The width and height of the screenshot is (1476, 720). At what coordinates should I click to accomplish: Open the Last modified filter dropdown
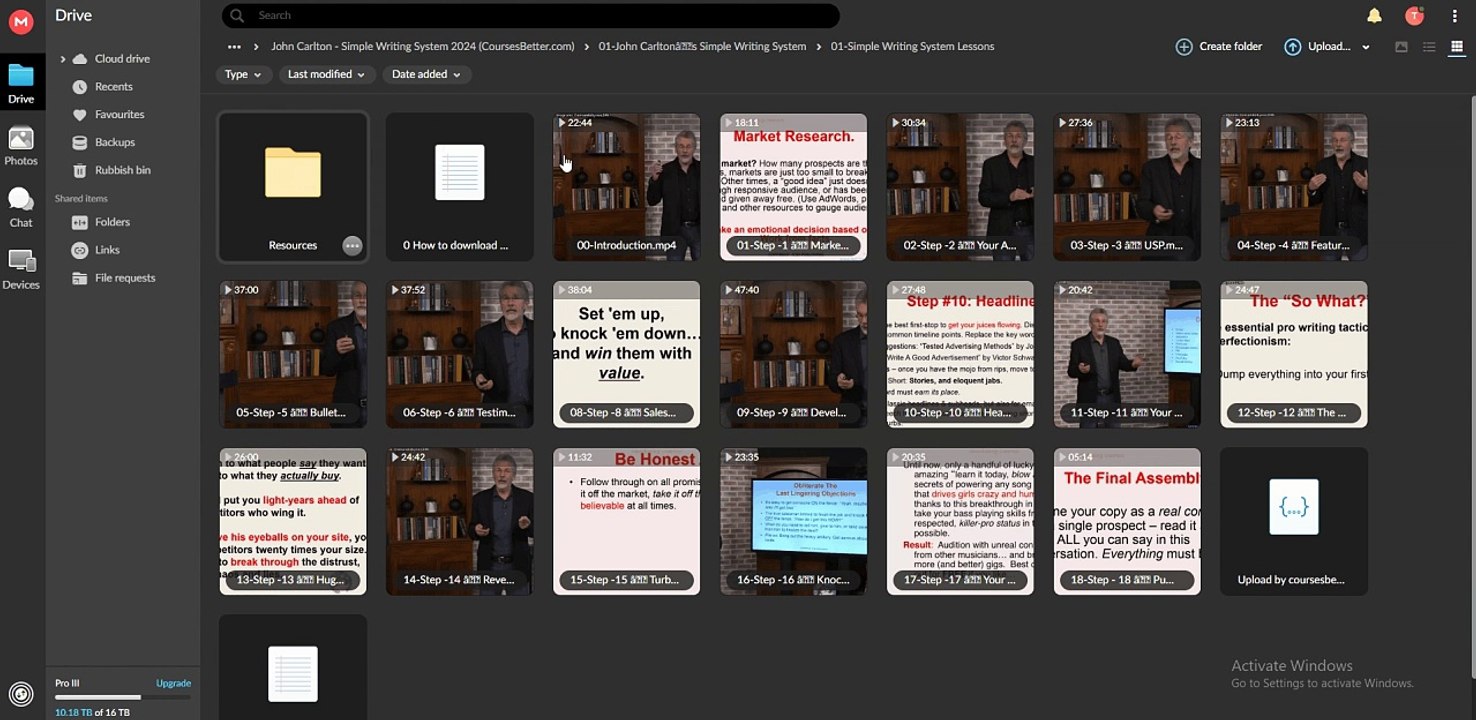pyautogui.click(x=327, y=74)
